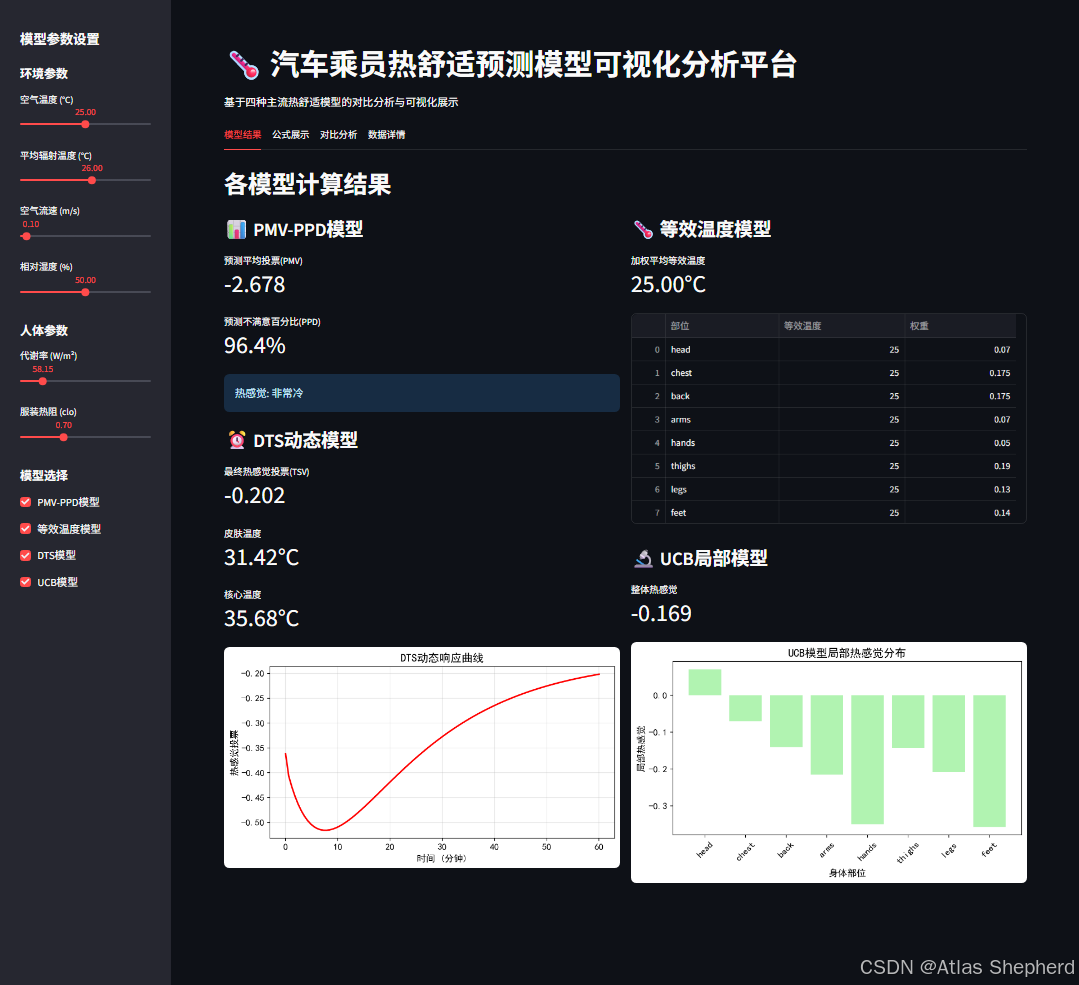Click the 相对湿度 slider handle

(85, 293)
